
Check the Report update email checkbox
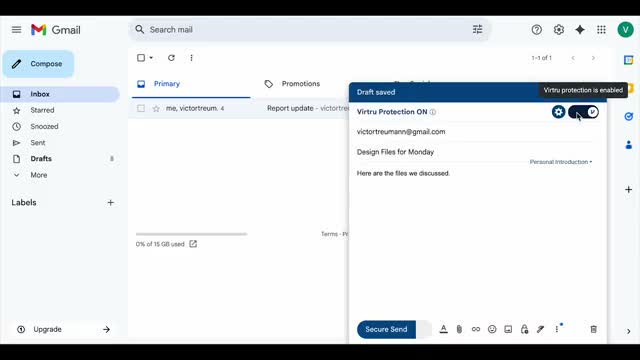[141, 108]
